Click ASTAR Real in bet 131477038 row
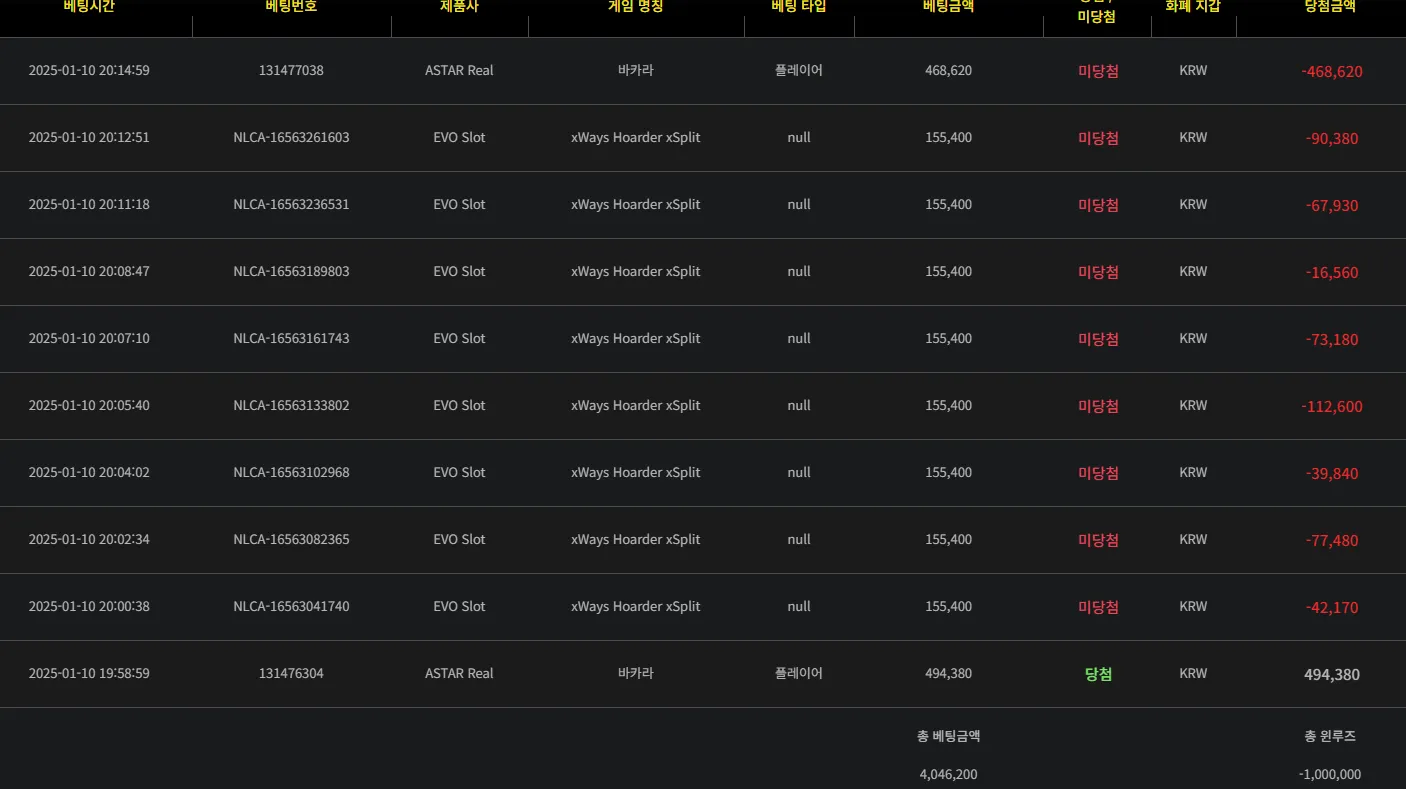 [x=459, y=71]
